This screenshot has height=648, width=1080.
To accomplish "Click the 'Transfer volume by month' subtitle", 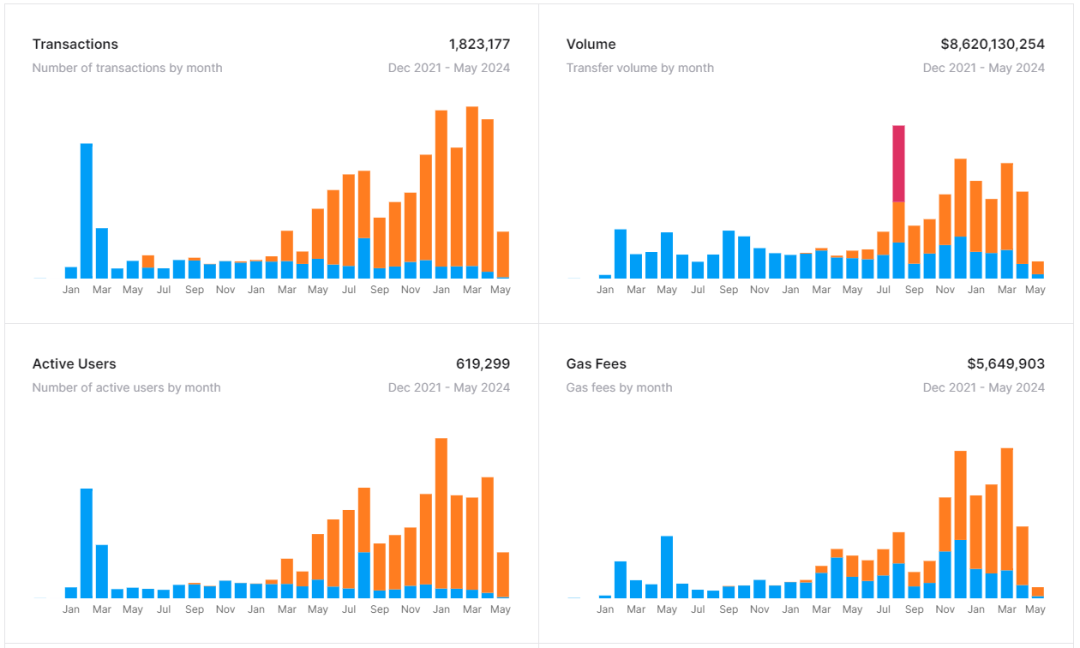I will 640,68.
